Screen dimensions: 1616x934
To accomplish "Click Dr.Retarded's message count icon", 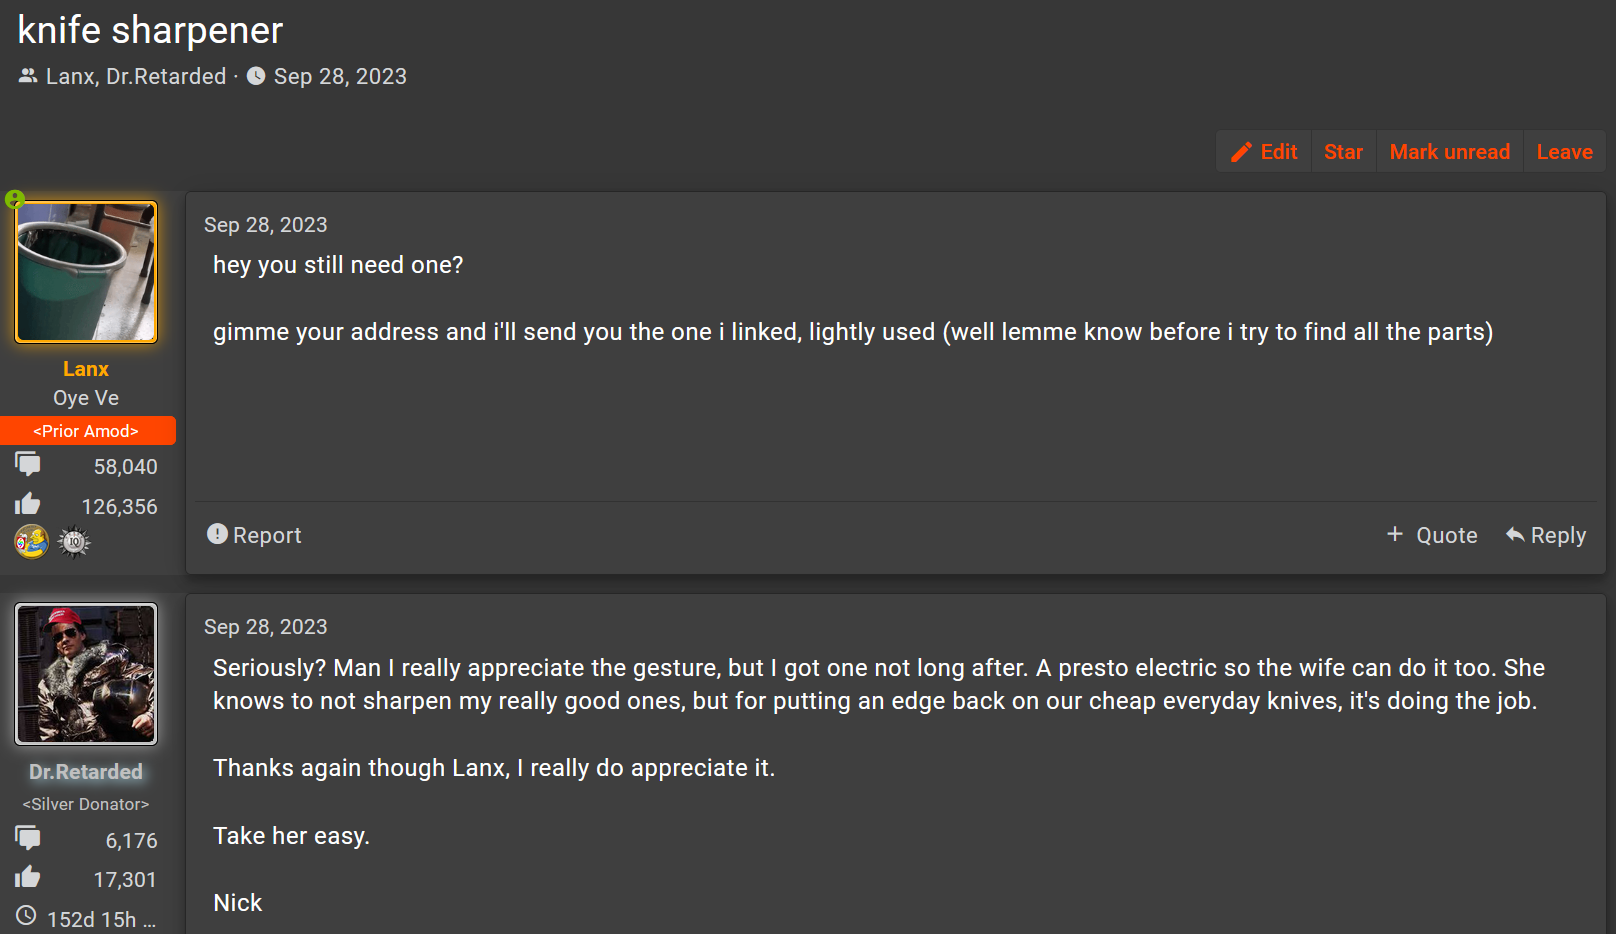I will (28, 838).
